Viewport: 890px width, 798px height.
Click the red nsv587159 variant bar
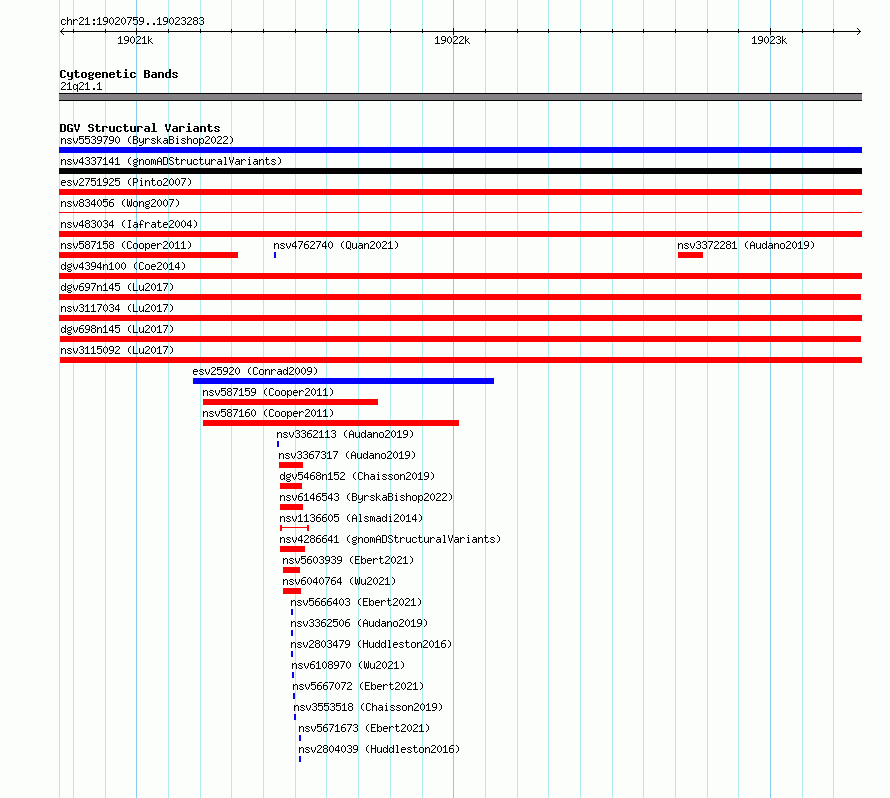pos(290,402)
